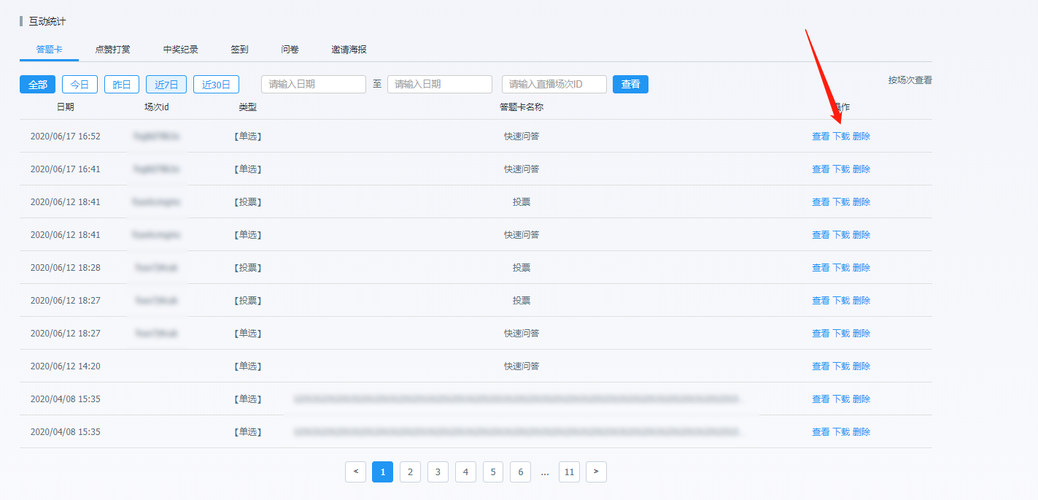The height and width of the screenshot is (500, 1038).
Task: Open the 邀请海报 tab
Action: point(349,49)
